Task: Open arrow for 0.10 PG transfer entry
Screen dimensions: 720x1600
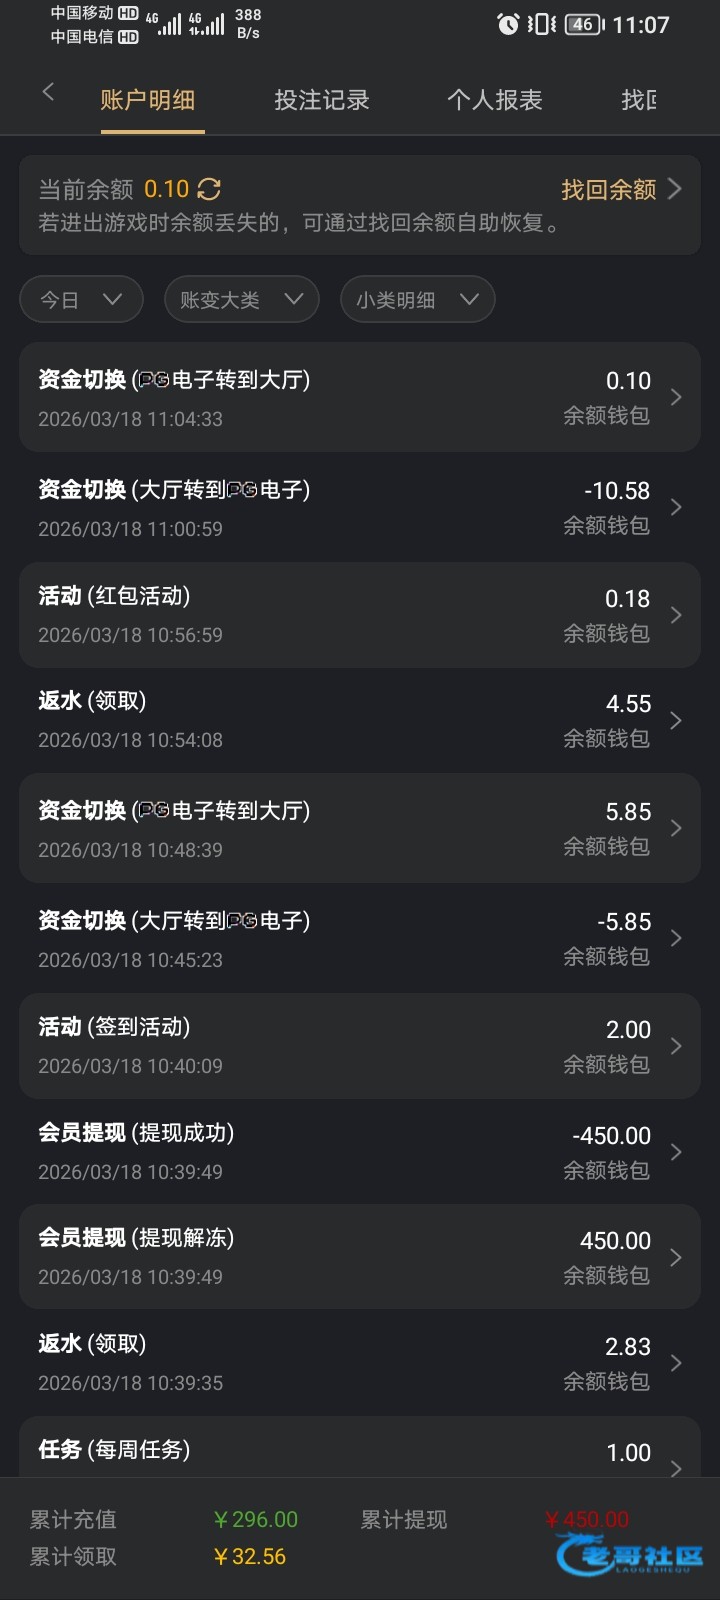Action: coord(676,397)
